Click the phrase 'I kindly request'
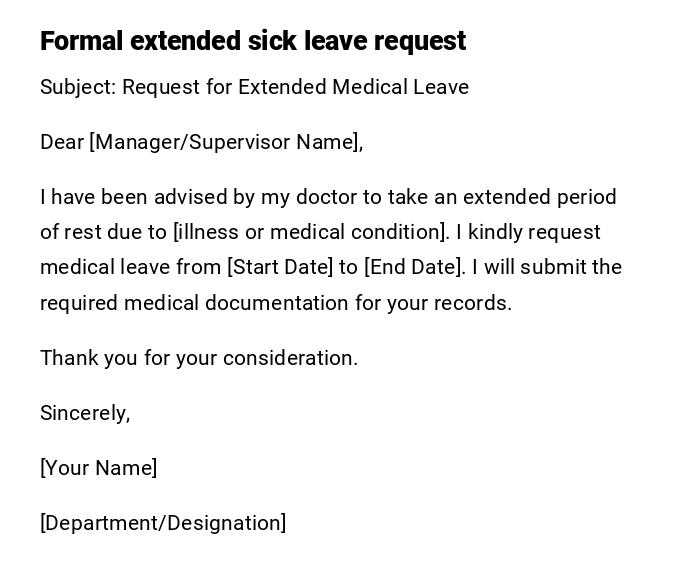Image resolution: width=700 pixels, height=586 pixels. 528,232
